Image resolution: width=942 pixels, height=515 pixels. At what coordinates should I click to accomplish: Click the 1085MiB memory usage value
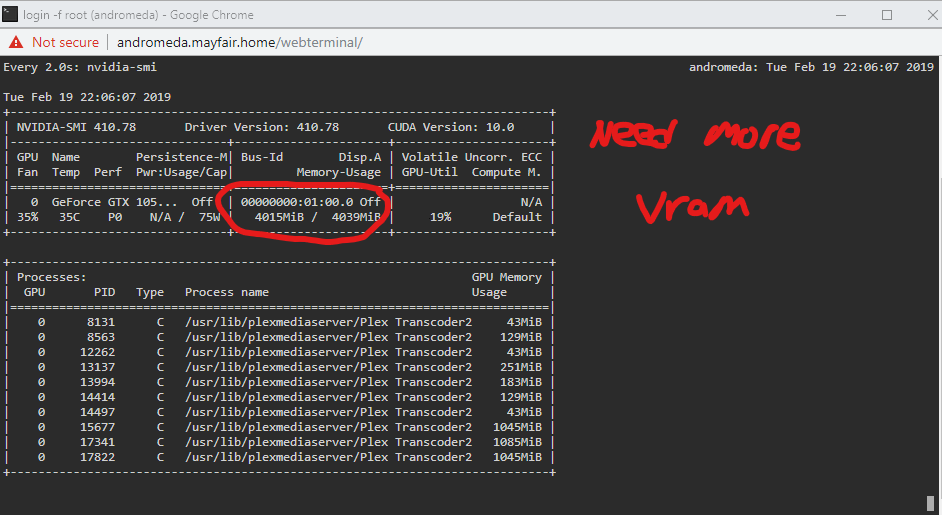click(x=517, y=442)
